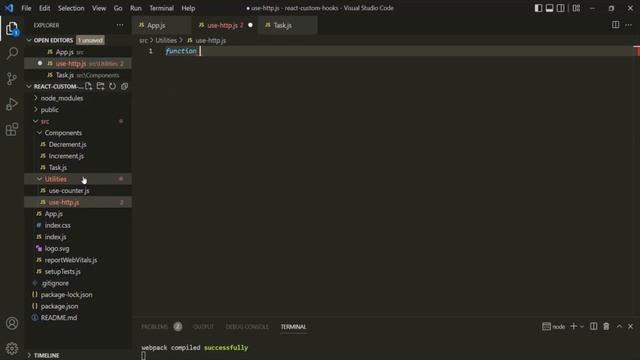The width and height of the screenshot is (640, 360).
Task: Click the New Folder icon in explorer
Action: coord(100,86)
